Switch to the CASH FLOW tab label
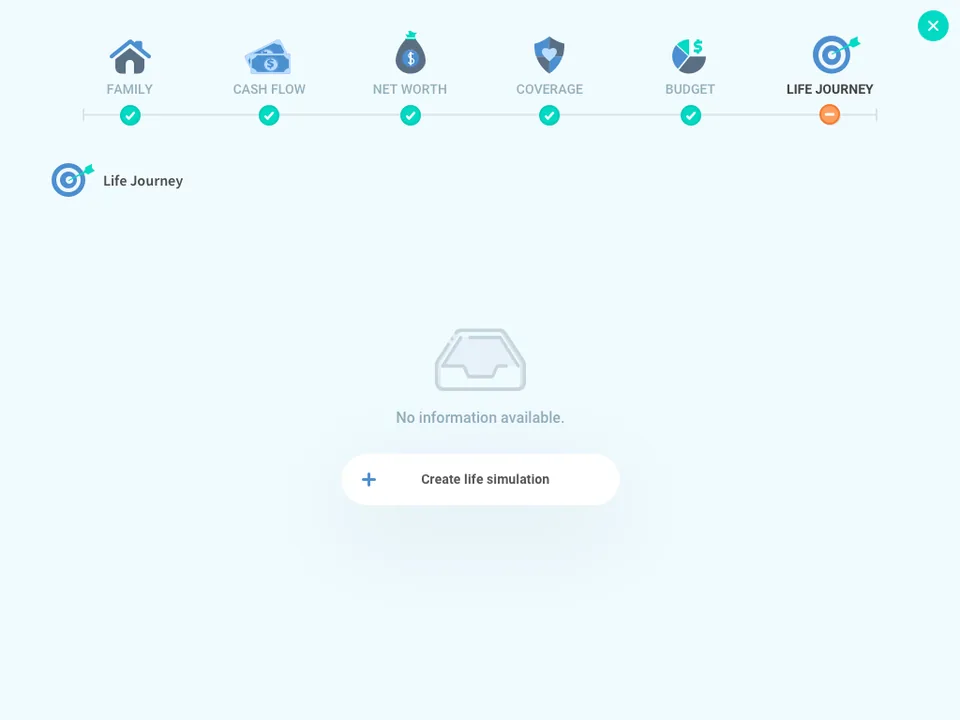This screenshot has height=720, width=960. coord(269,89)
